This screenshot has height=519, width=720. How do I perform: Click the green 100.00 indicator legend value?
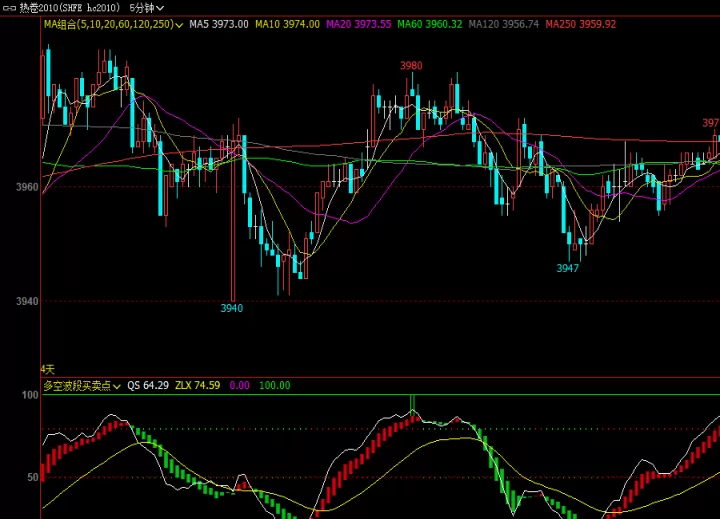click(275, 386)
